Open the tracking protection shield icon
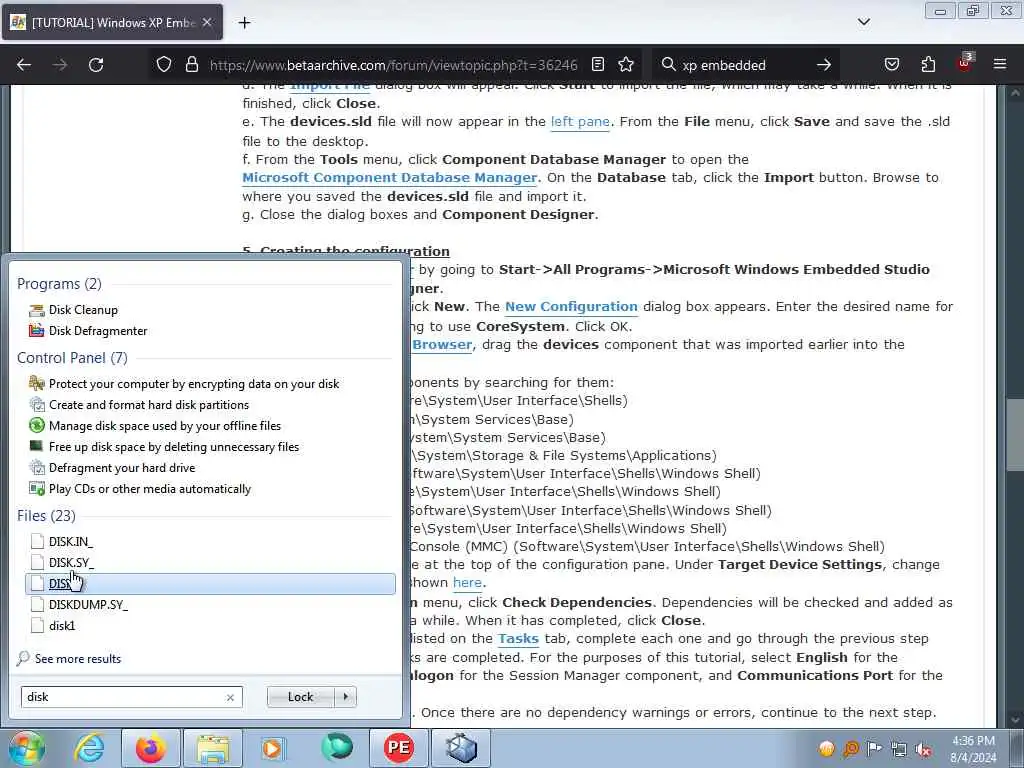This screenshot has width=1024, height=768. pyautogui.click(x=164, y=65)
